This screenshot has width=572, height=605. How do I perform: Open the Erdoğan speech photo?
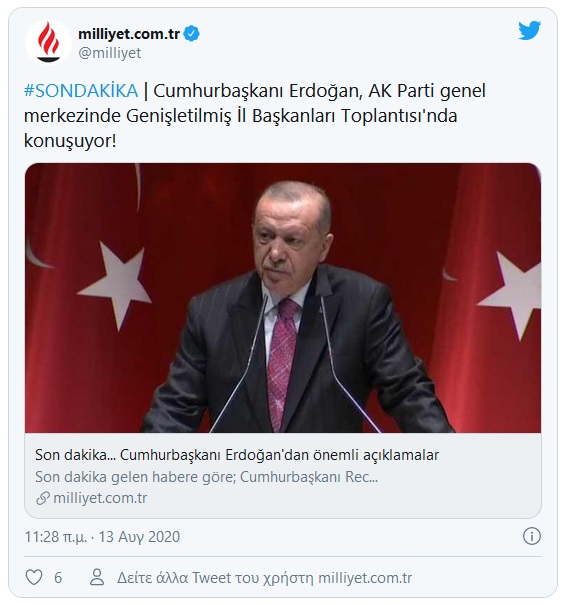283,298
